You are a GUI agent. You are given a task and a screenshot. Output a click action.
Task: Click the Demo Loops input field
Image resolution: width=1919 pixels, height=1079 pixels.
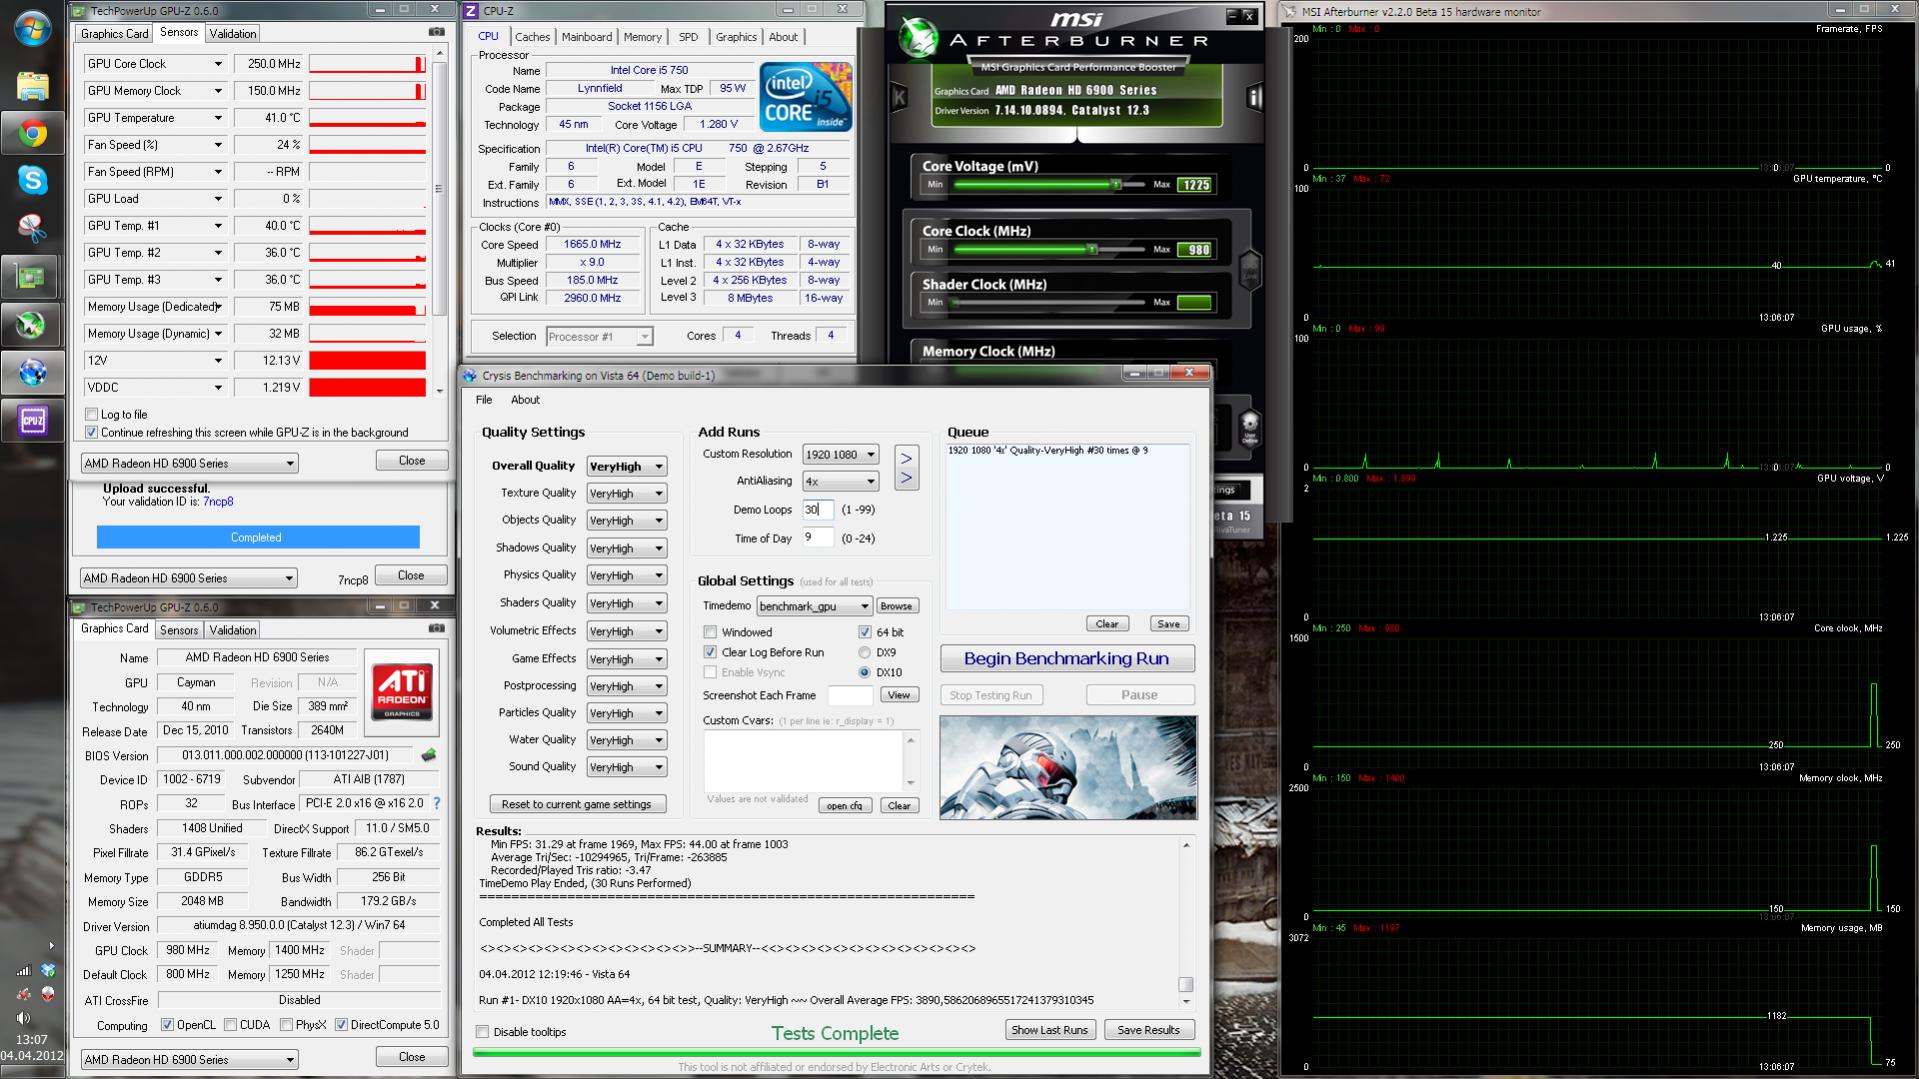(818, 510)
